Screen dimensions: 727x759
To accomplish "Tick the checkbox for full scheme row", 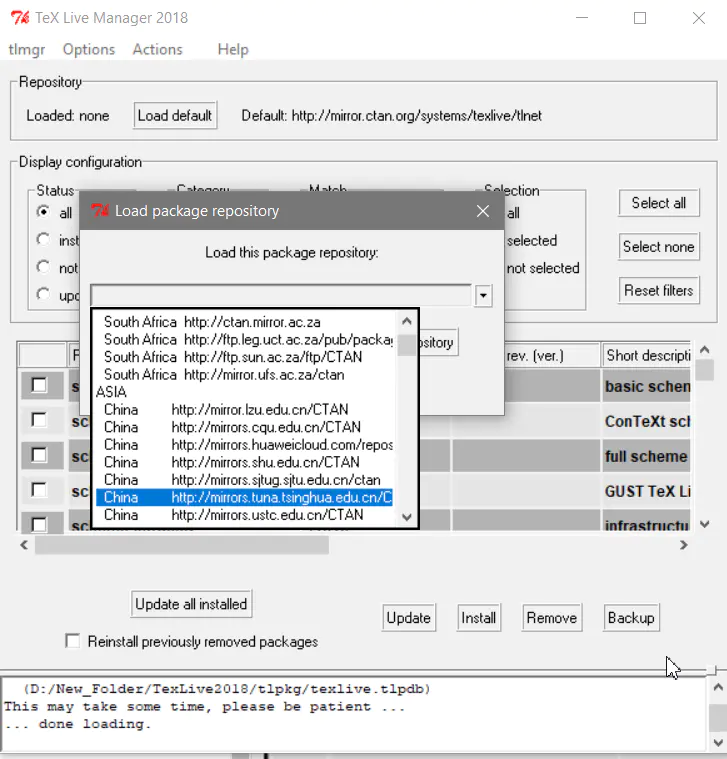I will coord(39,455).
